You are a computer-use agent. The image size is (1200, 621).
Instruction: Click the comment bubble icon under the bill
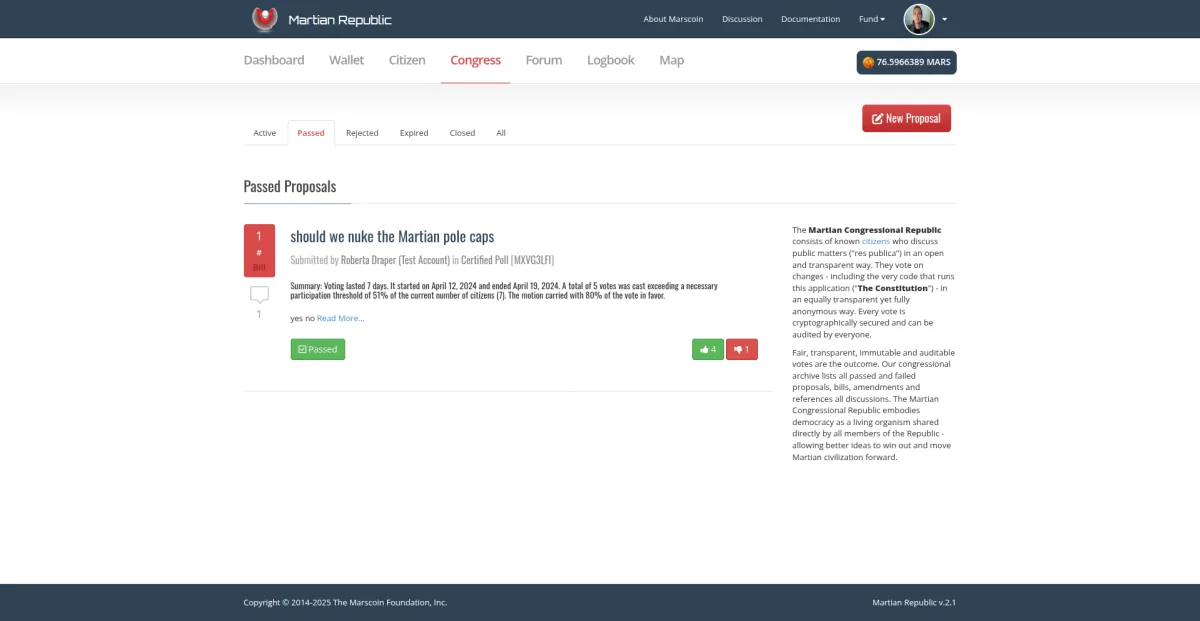(x=259, y=295)
